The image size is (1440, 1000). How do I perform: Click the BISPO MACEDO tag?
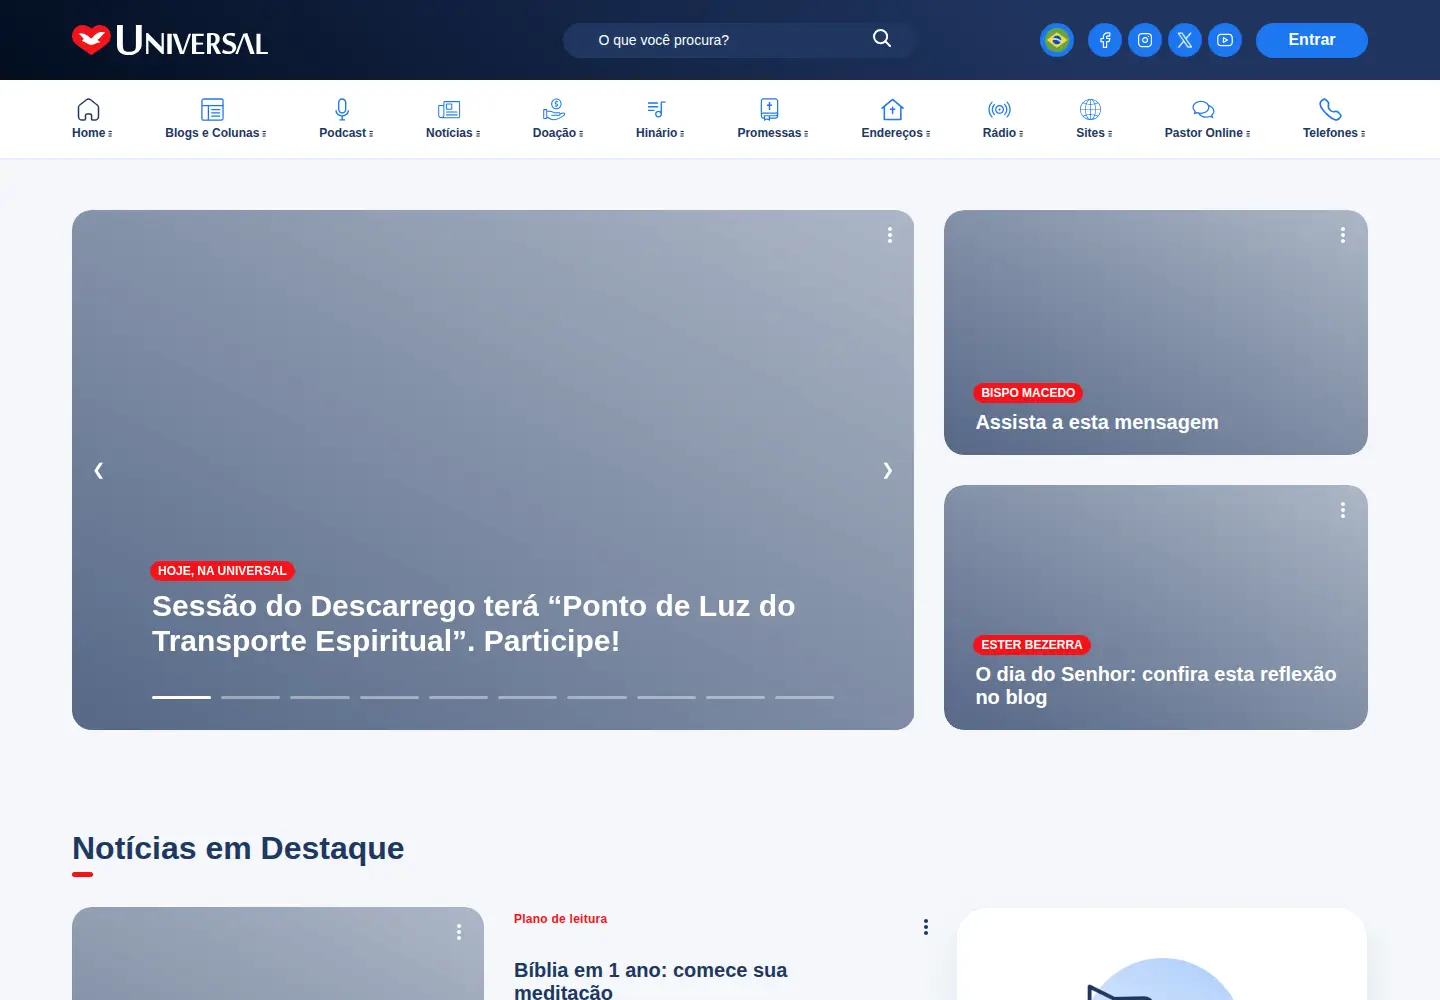1028,393
